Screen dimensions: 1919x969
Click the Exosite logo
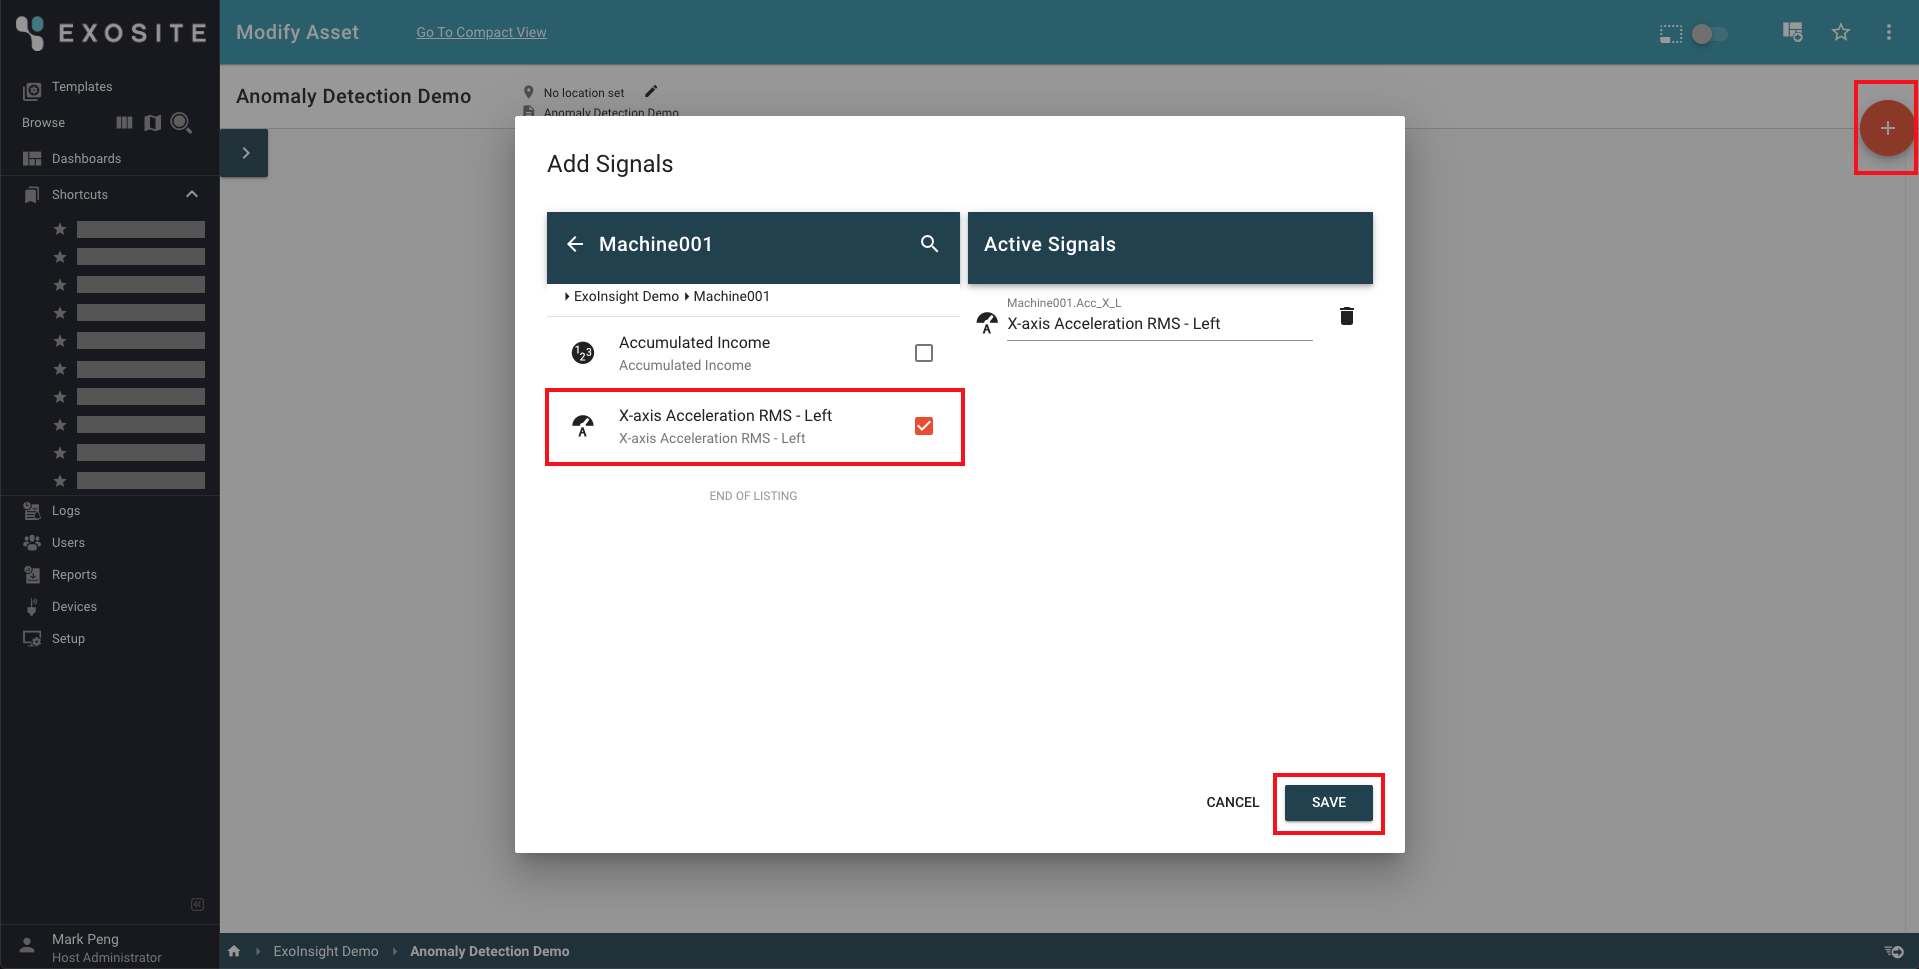click(111, 33)
